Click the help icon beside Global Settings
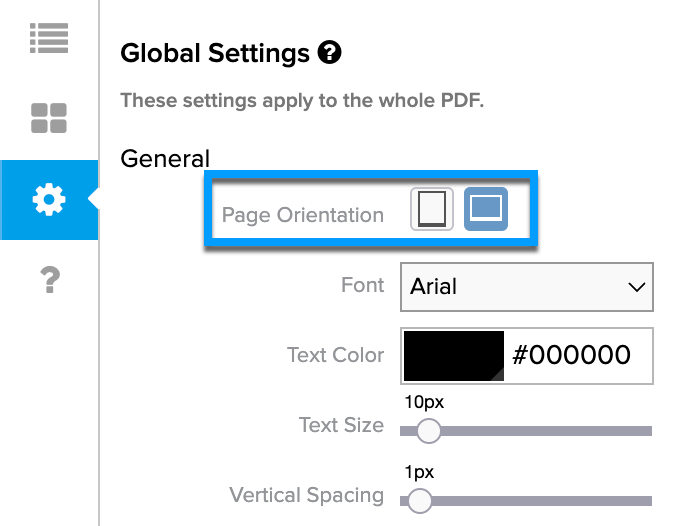 coord(329,52)
